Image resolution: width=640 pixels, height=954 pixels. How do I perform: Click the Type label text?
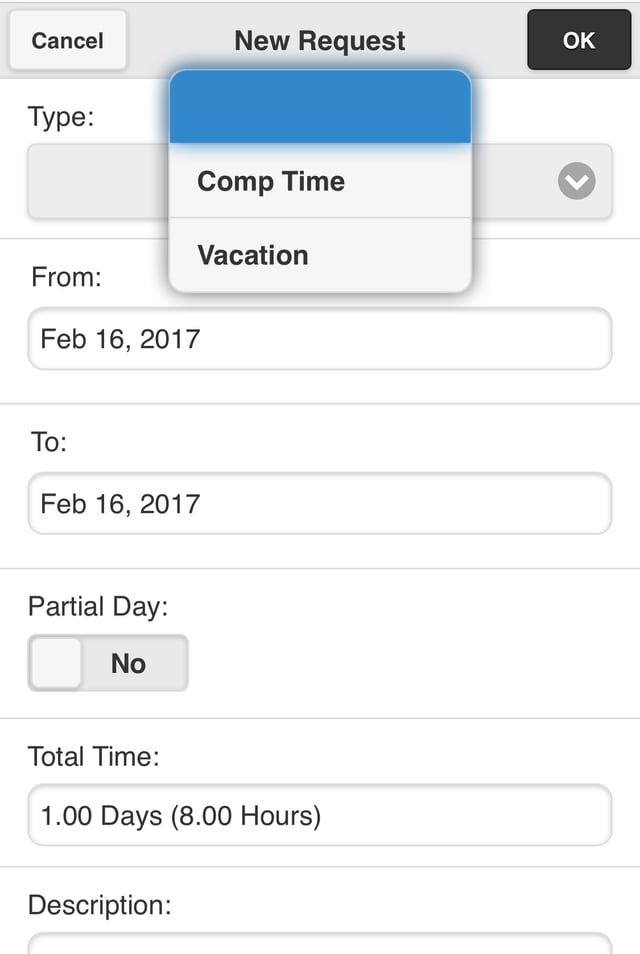tap(60, 117)
